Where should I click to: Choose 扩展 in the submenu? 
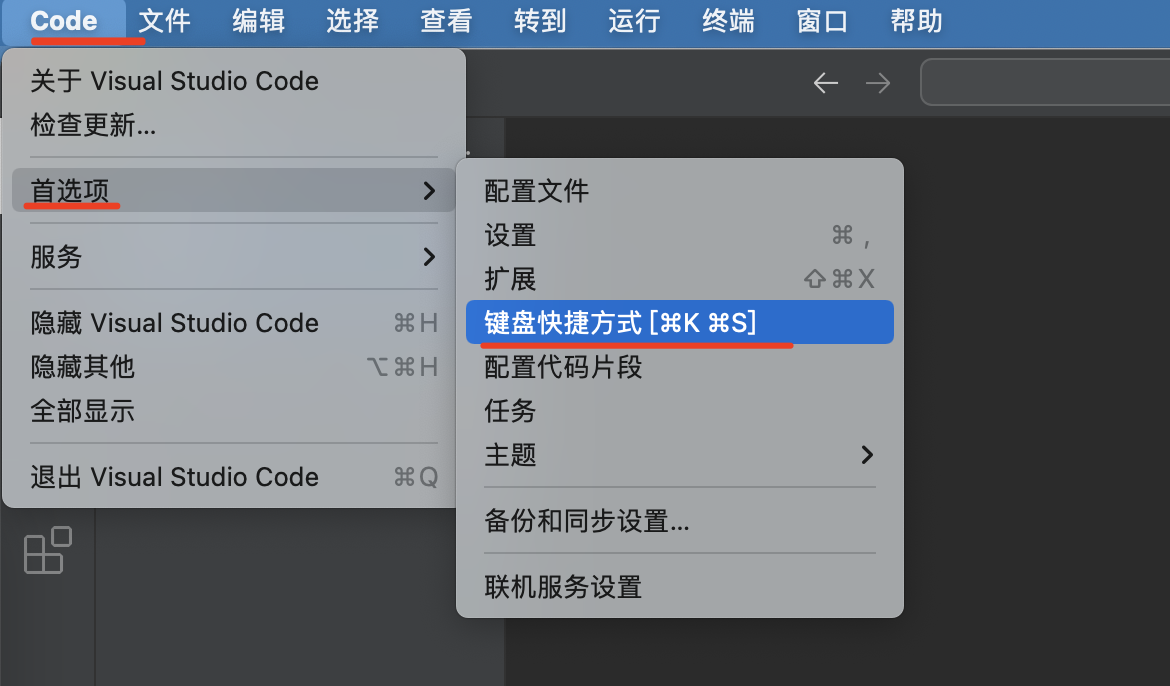680,278
